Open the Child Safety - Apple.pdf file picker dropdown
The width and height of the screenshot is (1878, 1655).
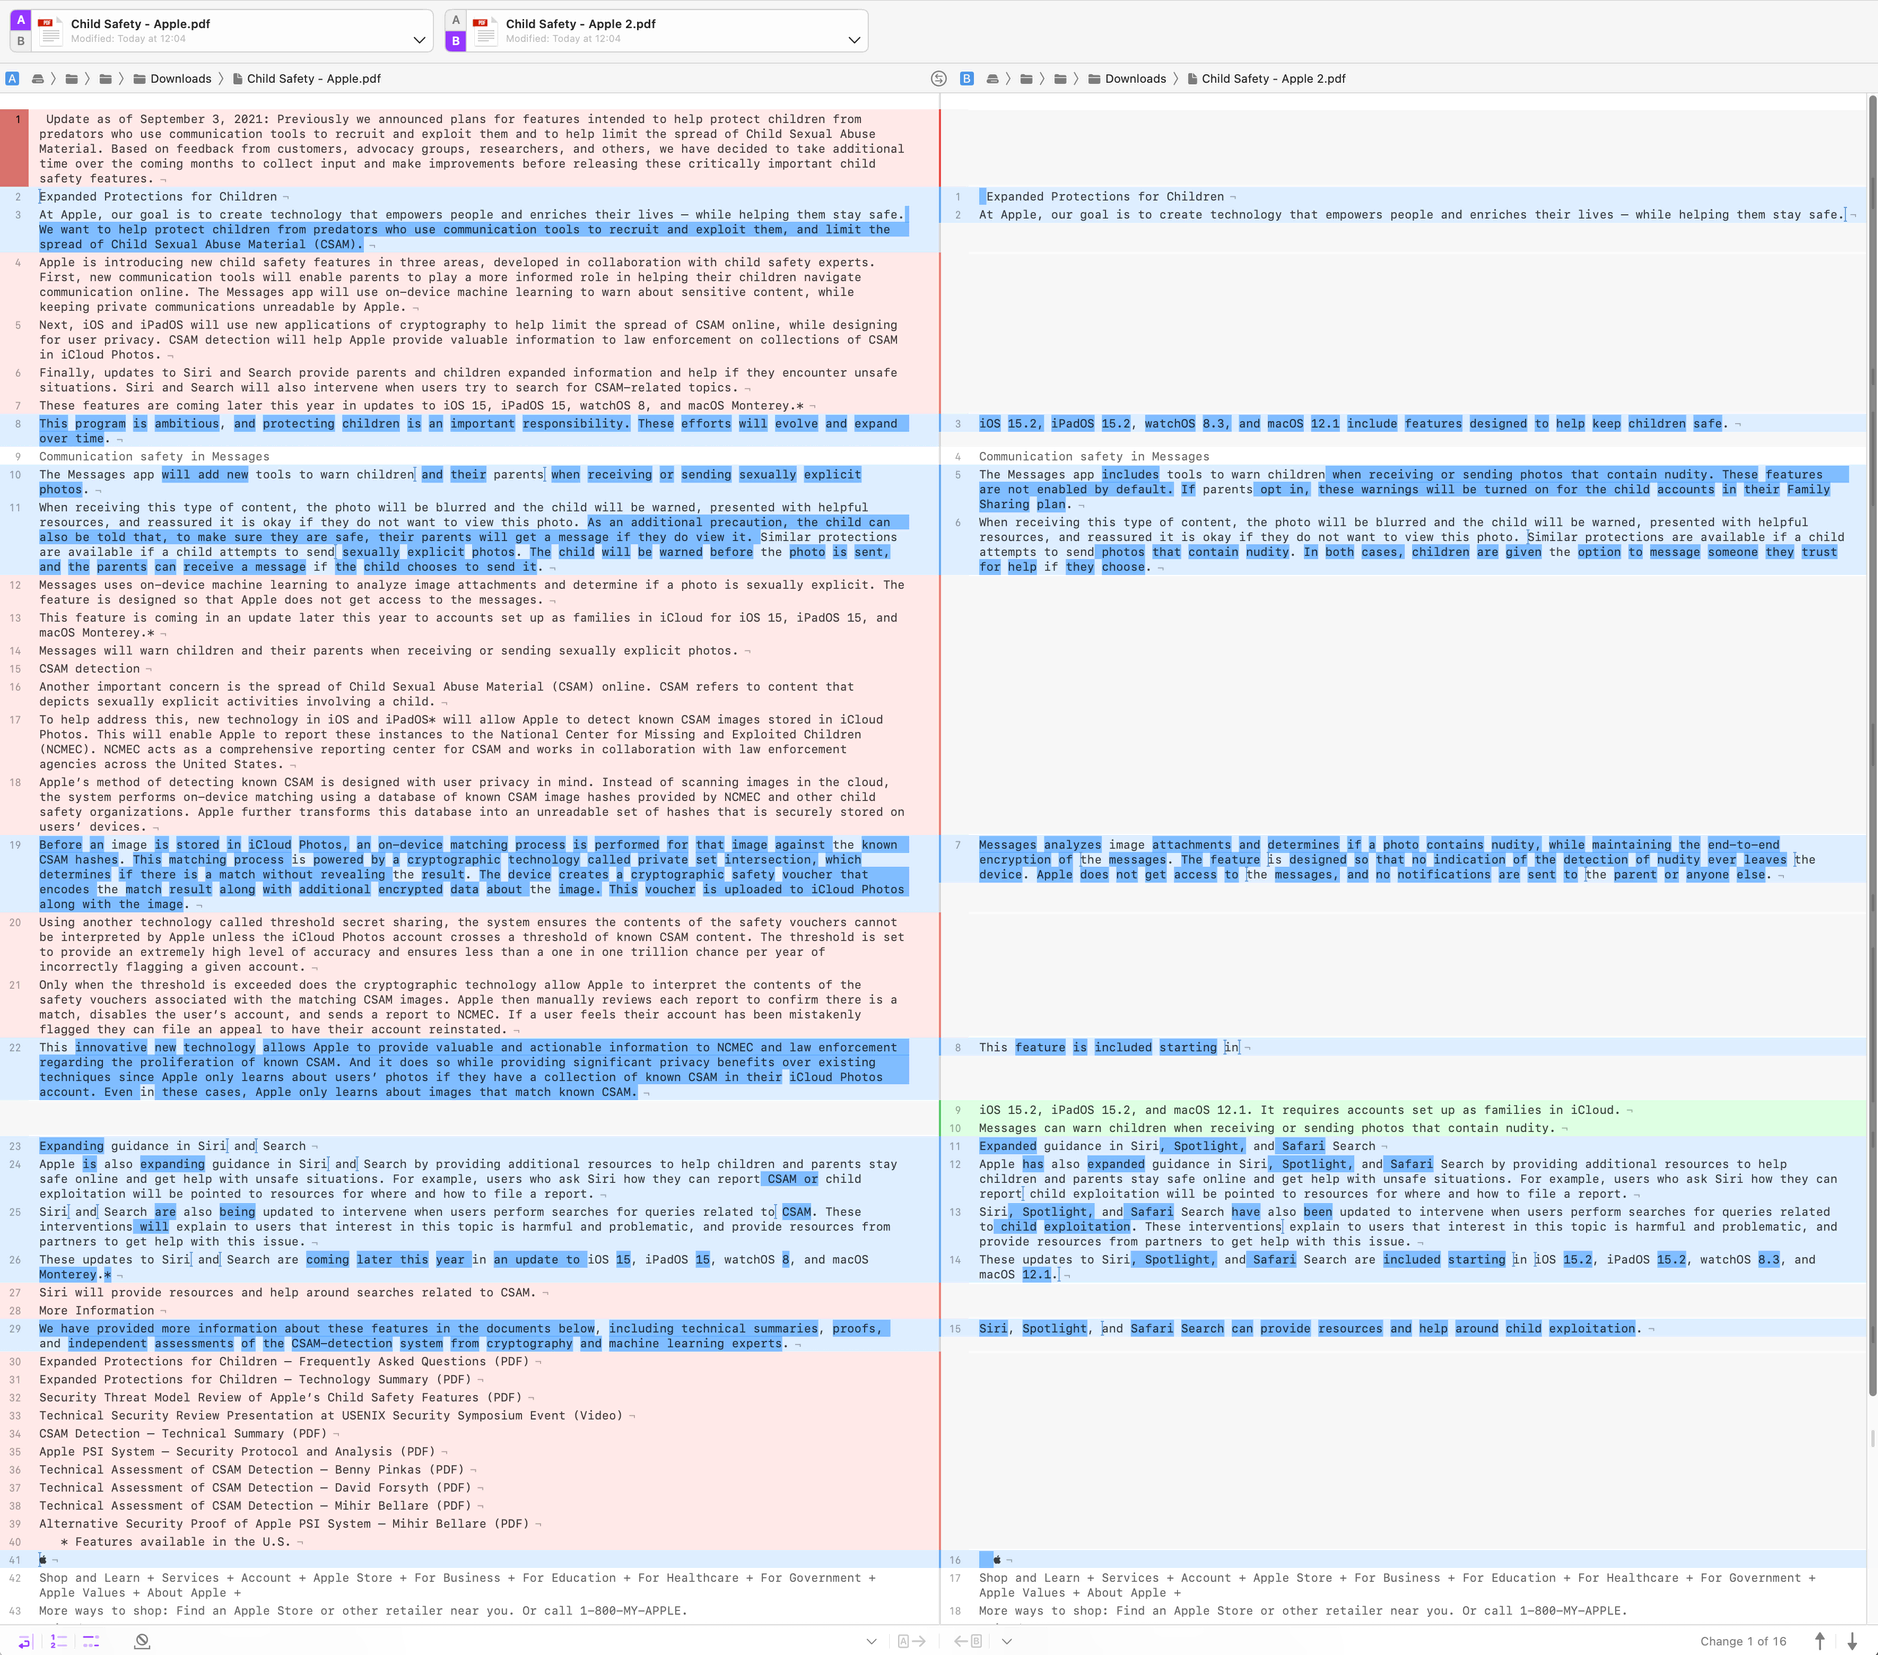(x=419, y=40)
